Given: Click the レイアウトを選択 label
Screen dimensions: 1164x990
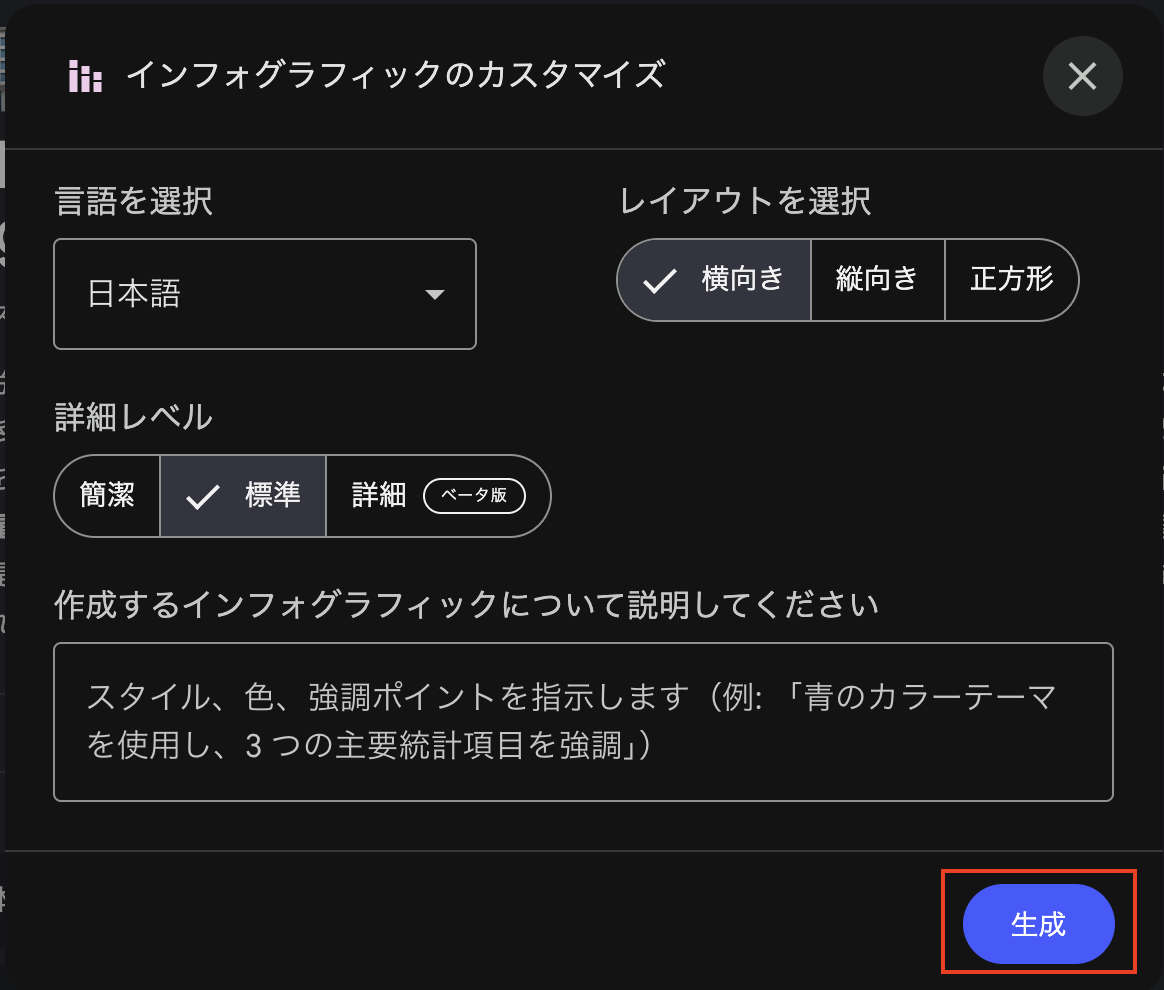Looking at the screenshot, I should pos(745,202).
